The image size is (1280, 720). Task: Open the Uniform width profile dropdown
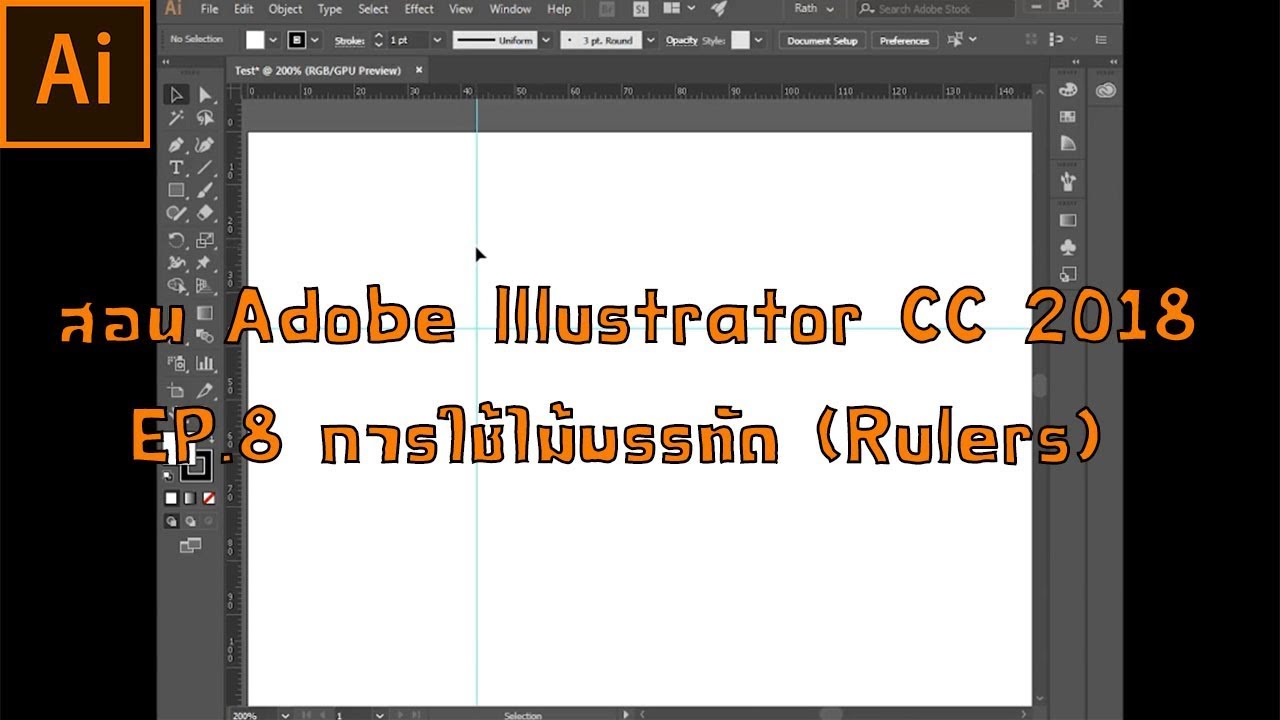click(544, 41)
